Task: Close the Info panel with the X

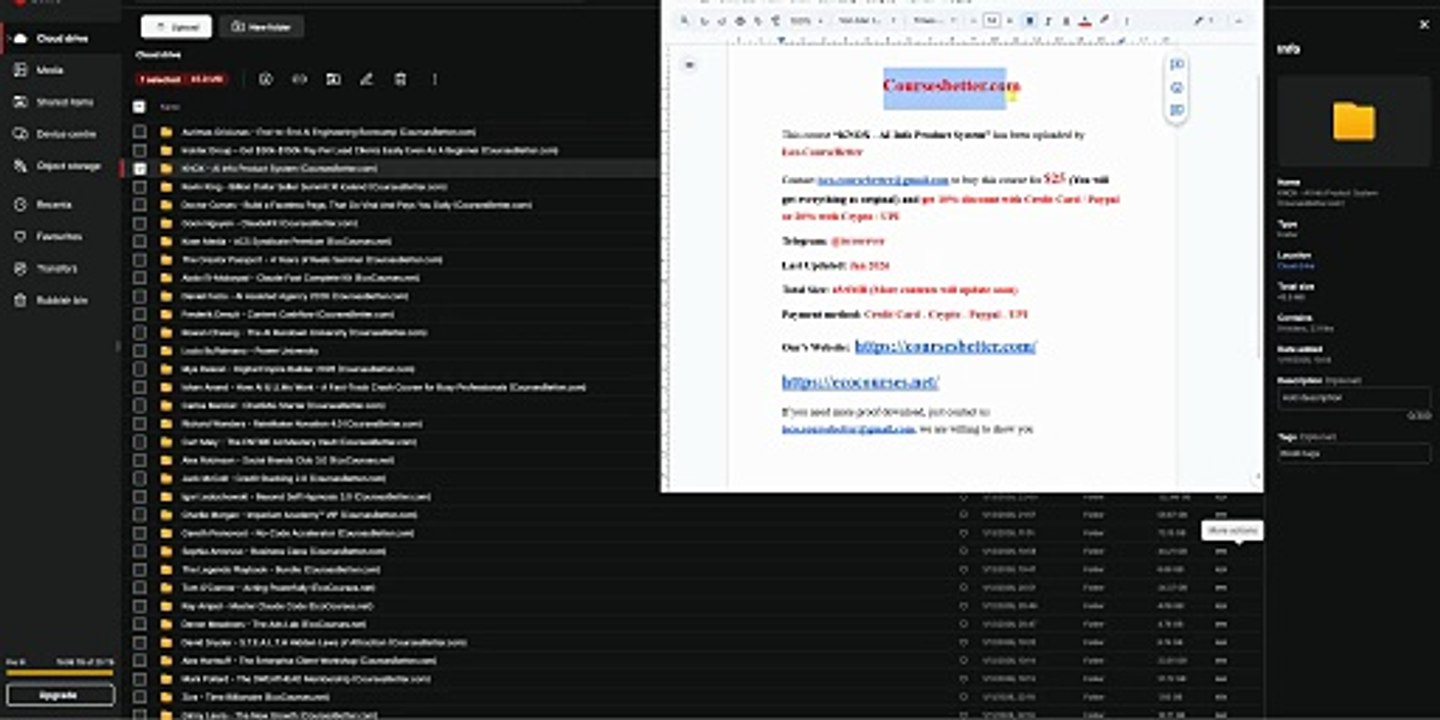Action: pos(1424,25)
